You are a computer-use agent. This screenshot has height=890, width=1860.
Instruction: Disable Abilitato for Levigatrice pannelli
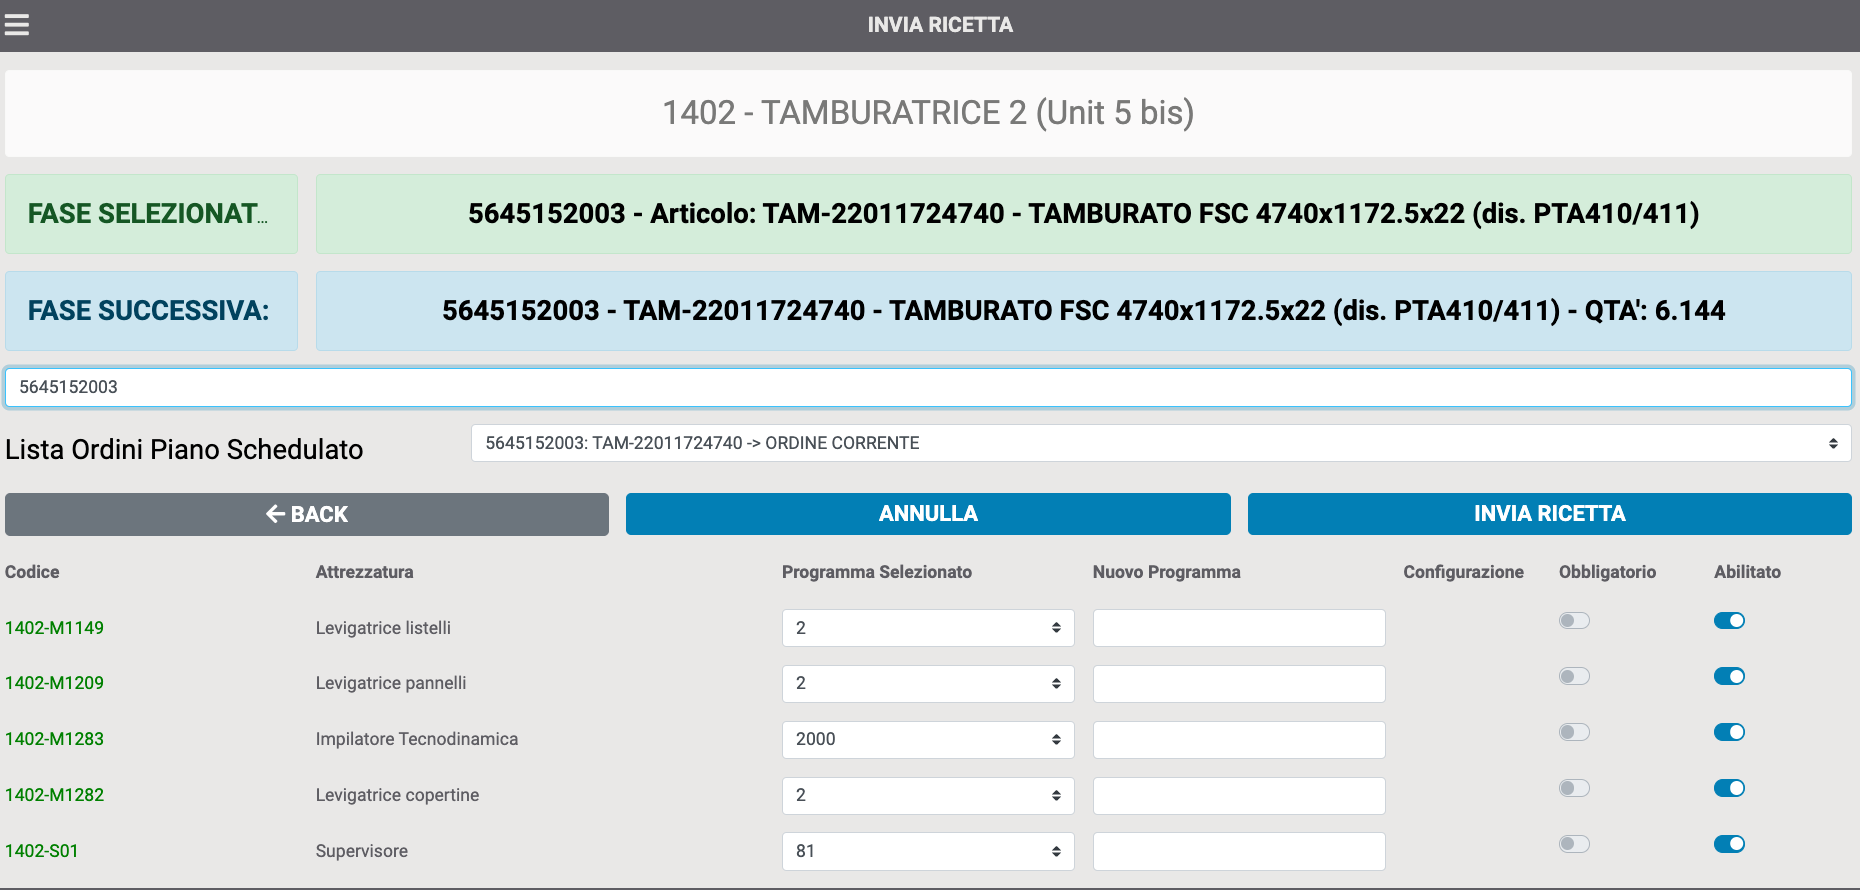[1729, 677]
